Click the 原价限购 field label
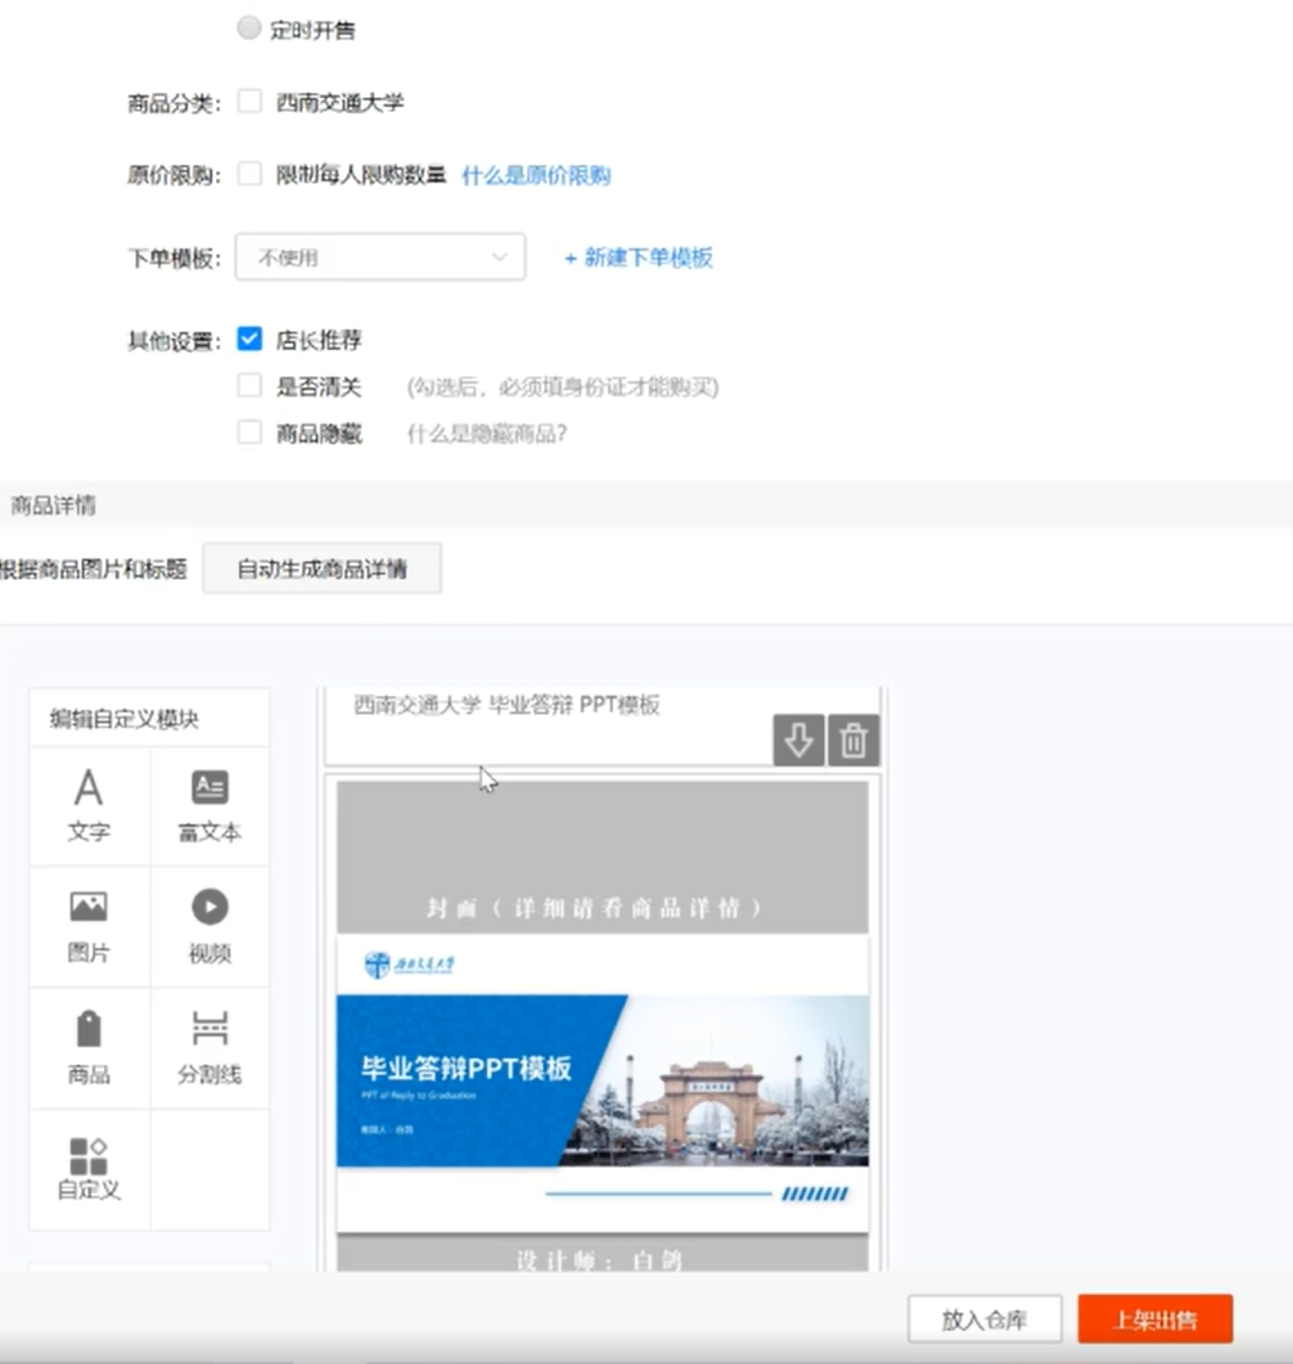 click(174, 176)
